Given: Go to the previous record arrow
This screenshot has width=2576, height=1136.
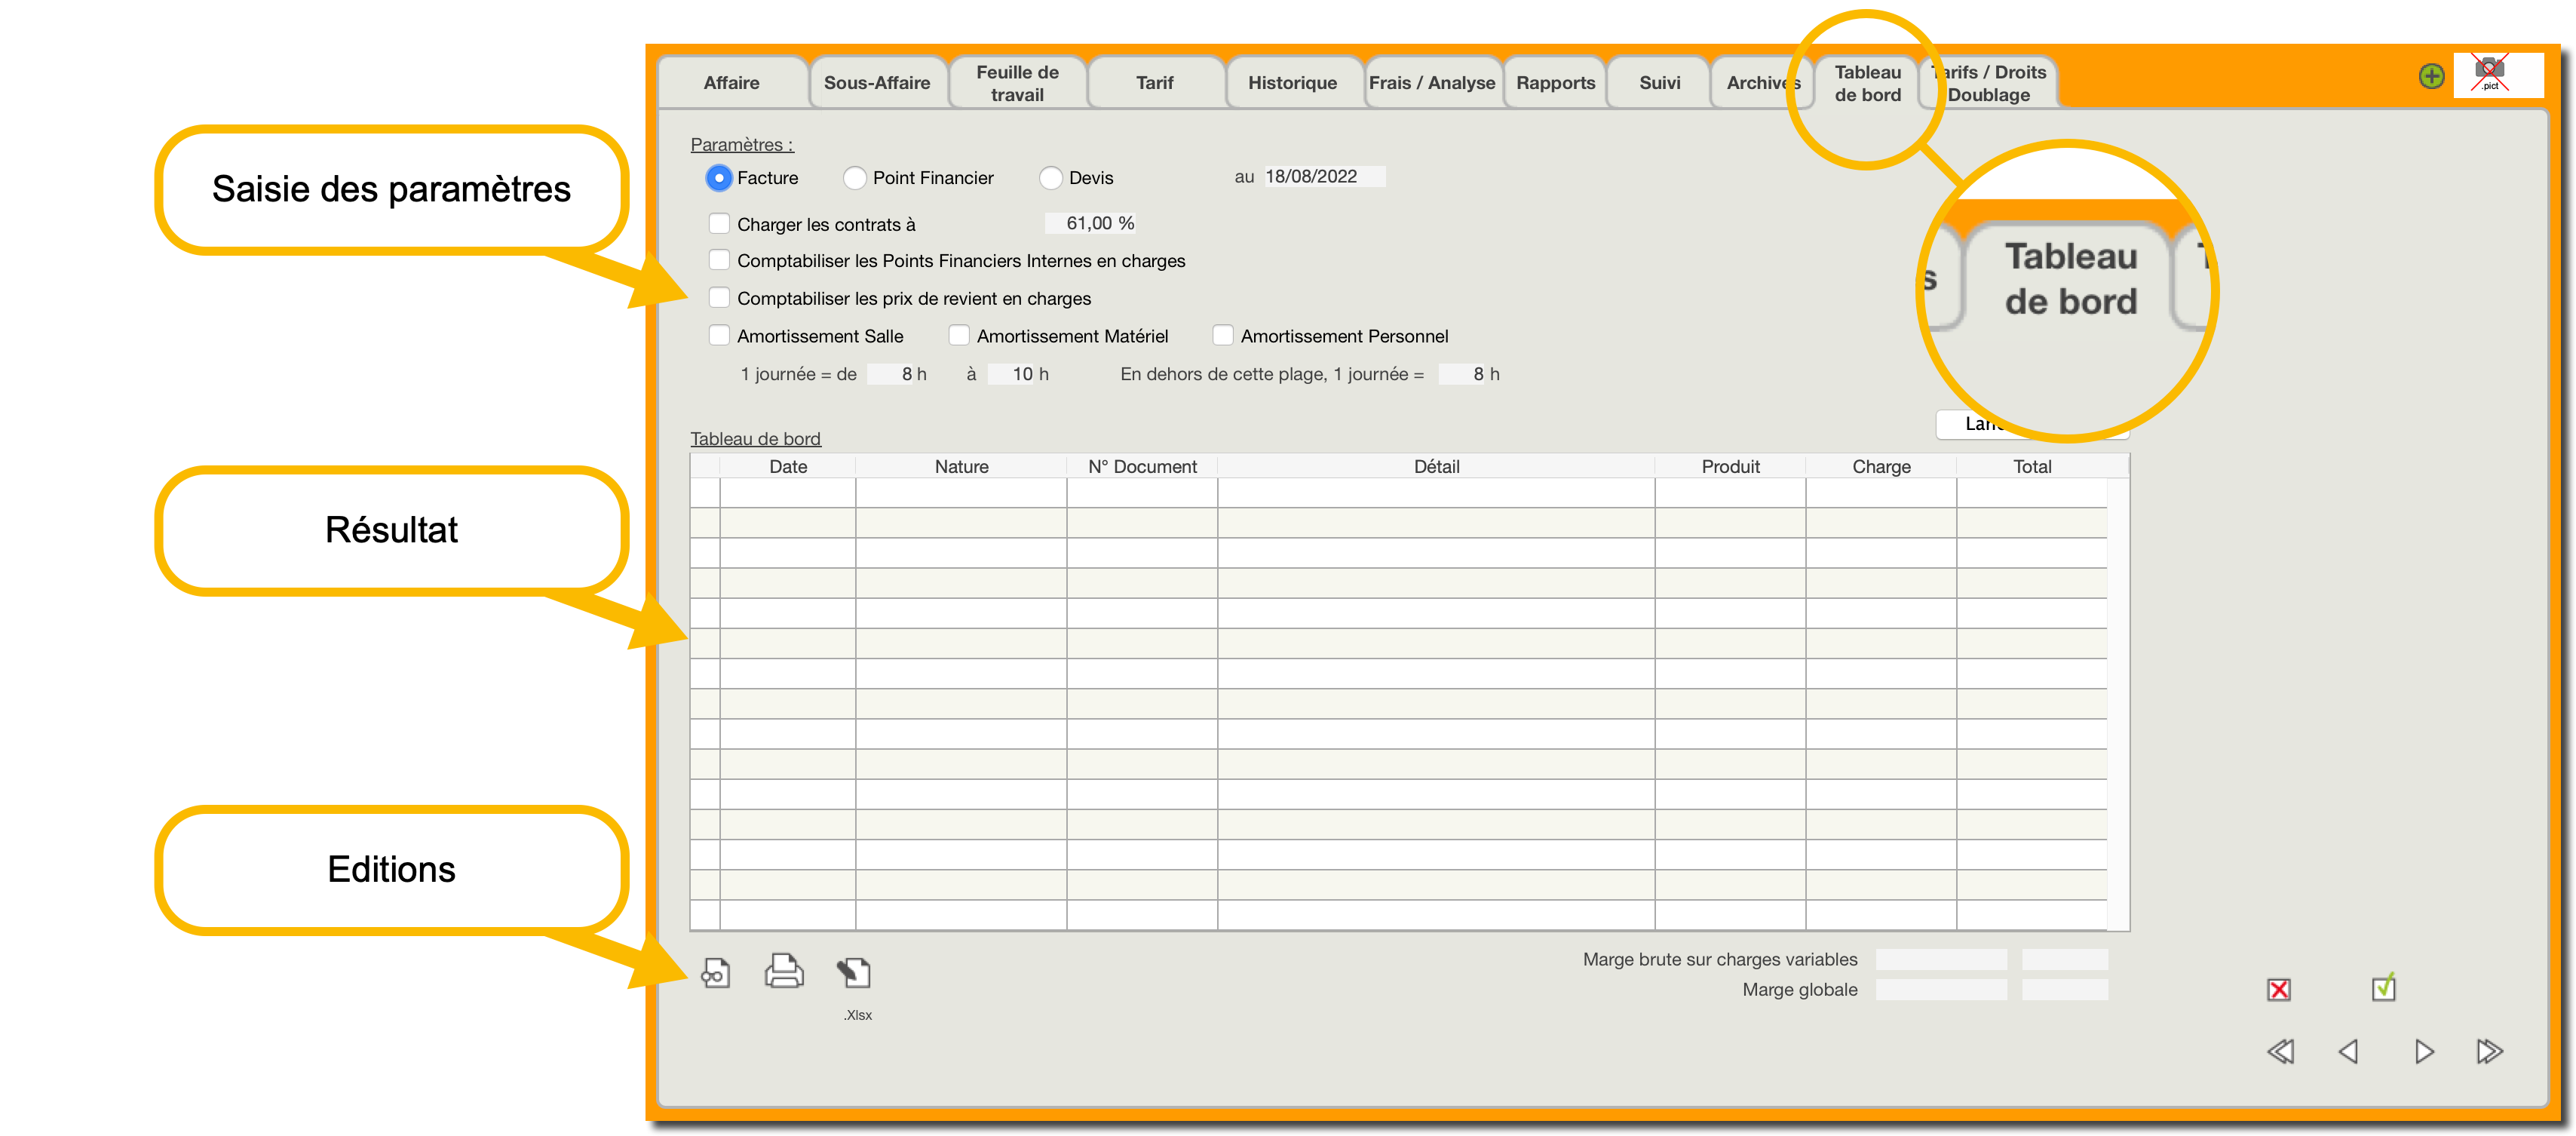Looking at the screenshot, I should pos(2349,1051).
